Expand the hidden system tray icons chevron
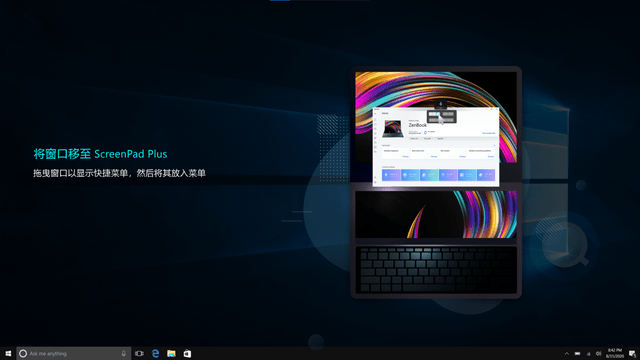The width and height of the screenshot is (640, 360). [x=567, y=353]
